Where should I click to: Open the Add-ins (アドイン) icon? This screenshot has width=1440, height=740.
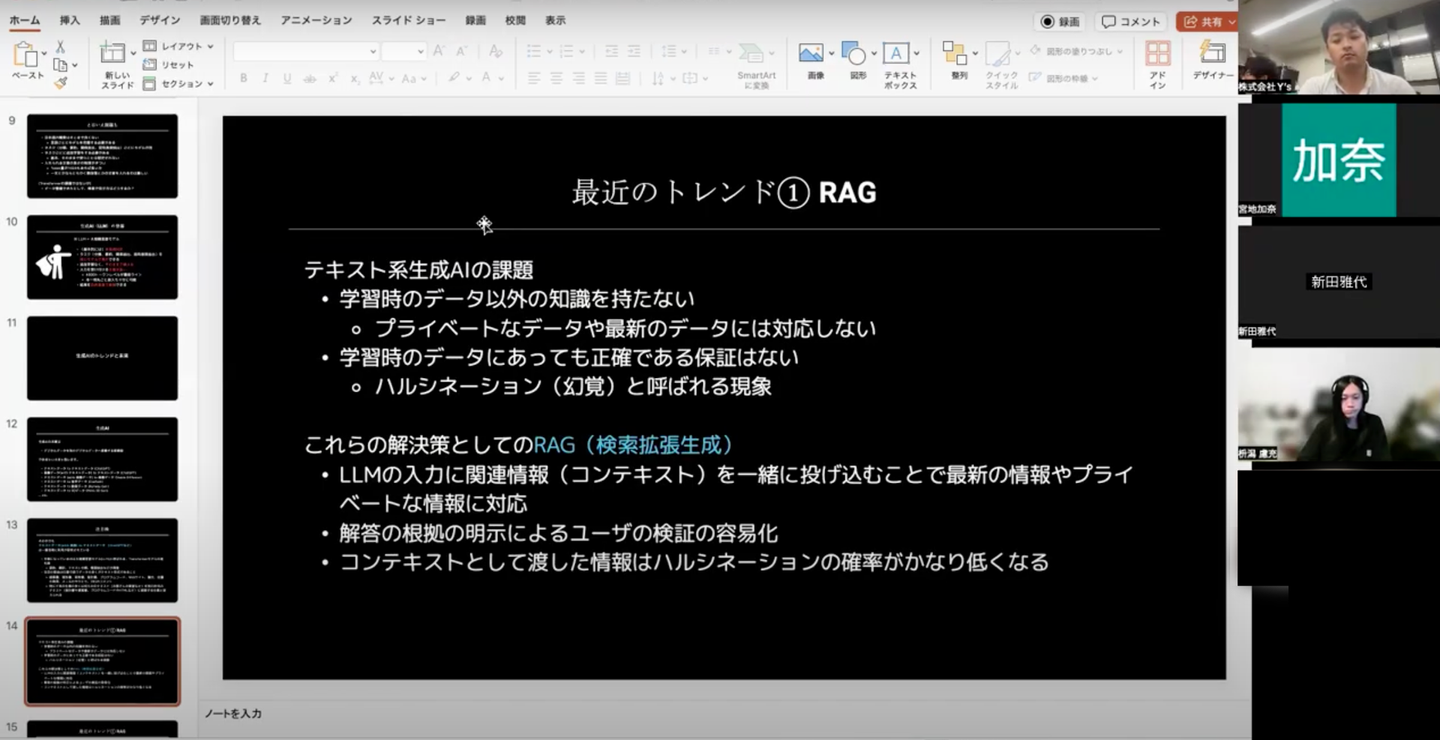tap(1157, 64)
